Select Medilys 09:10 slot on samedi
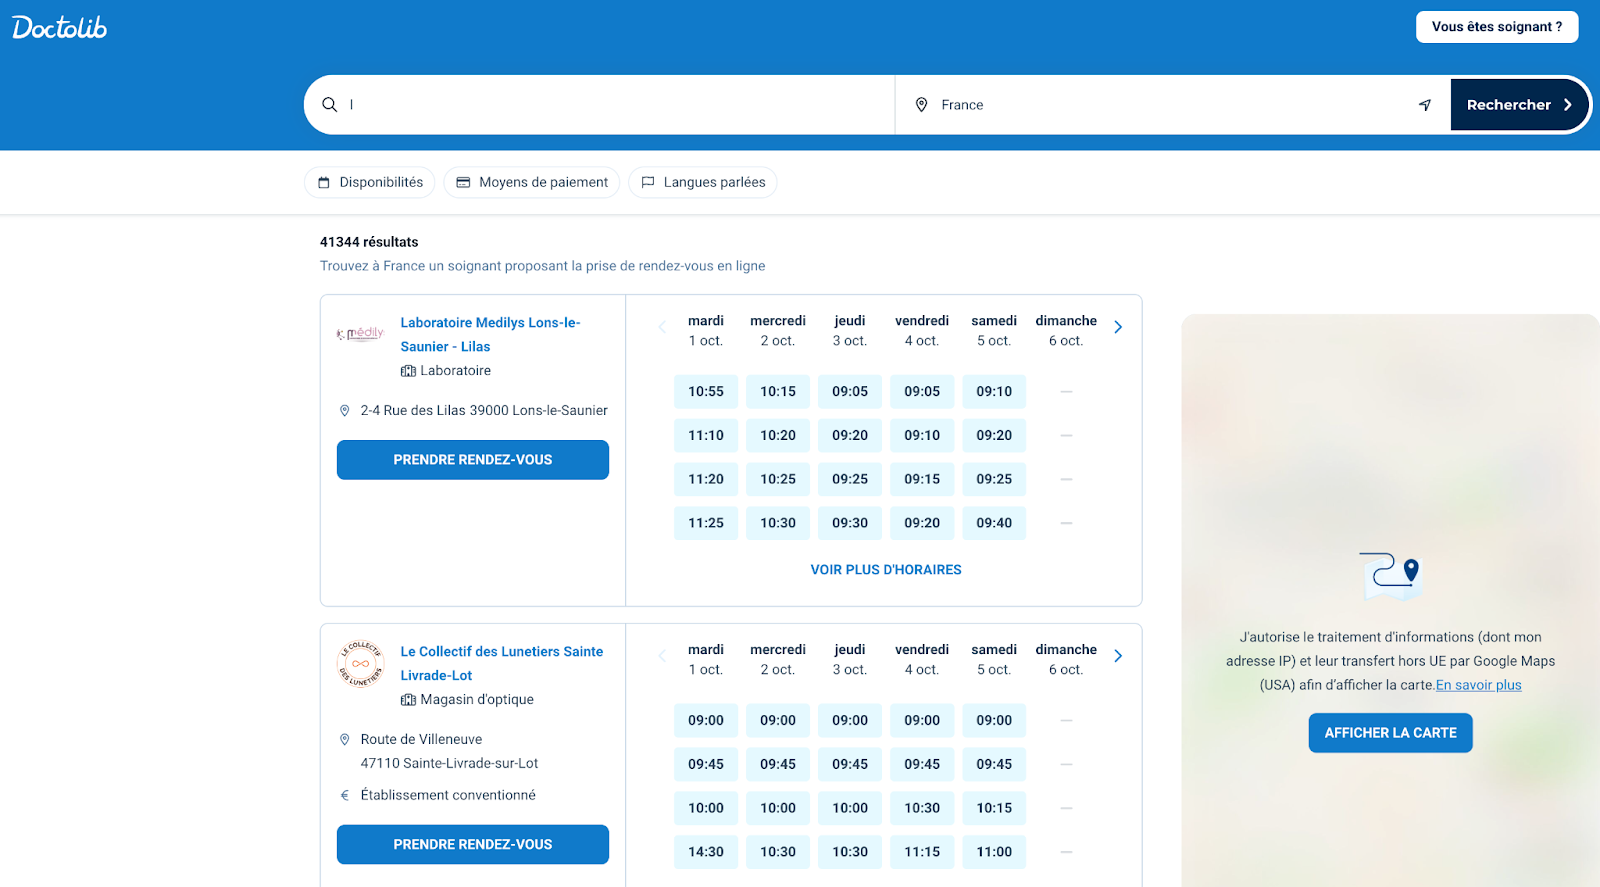Screen dimensions: 1600x887 pyautogui.click(x=994, y=392)
